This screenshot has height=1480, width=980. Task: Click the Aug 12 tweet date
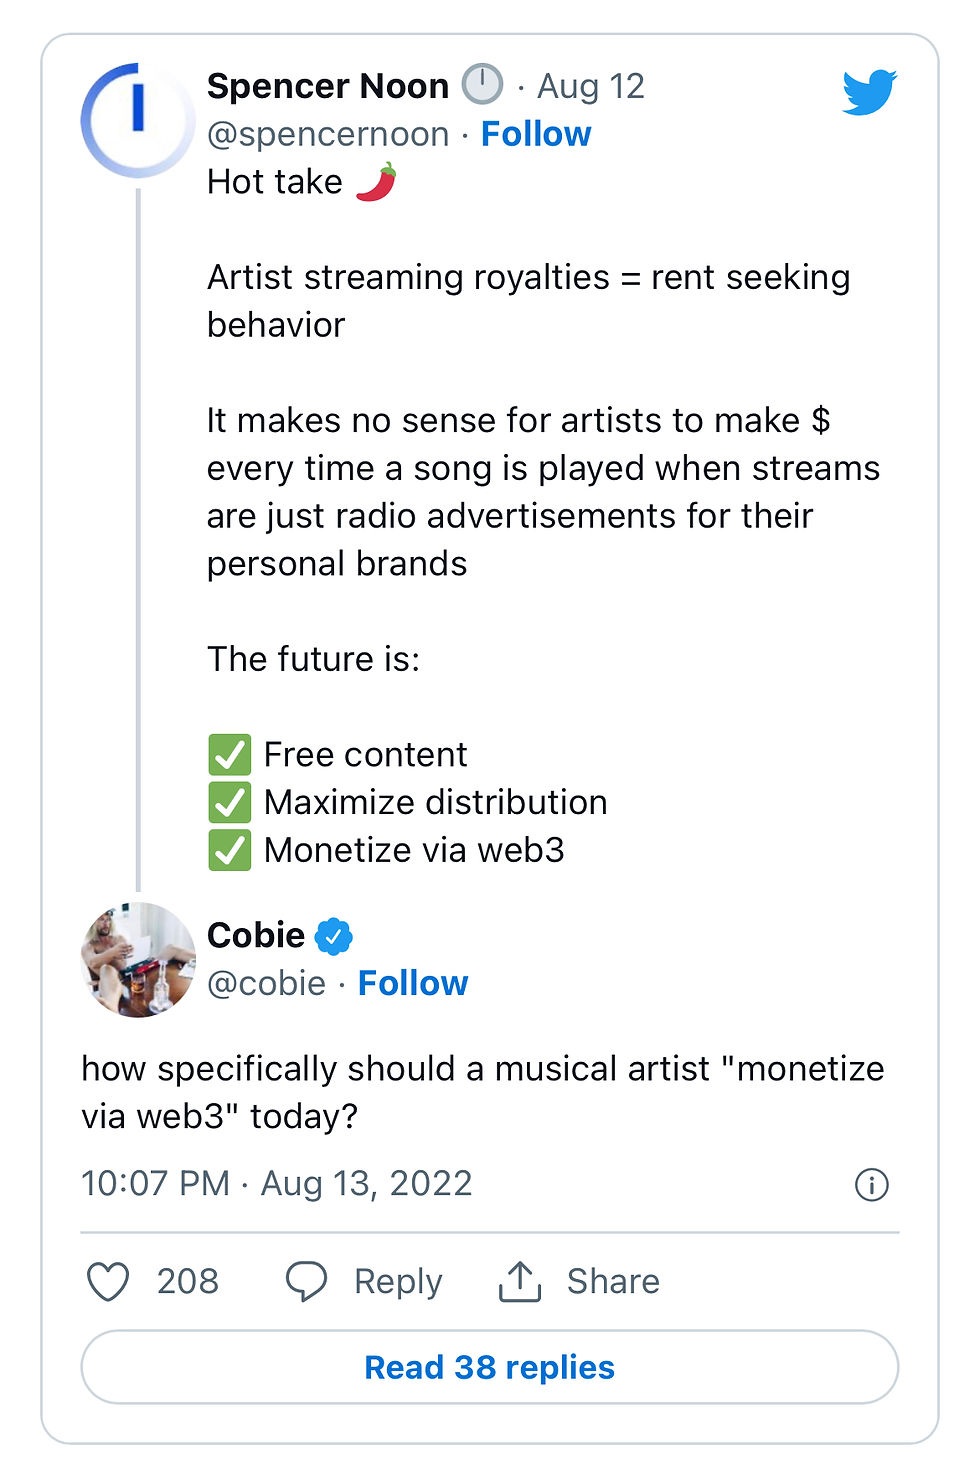coord(591,86)
